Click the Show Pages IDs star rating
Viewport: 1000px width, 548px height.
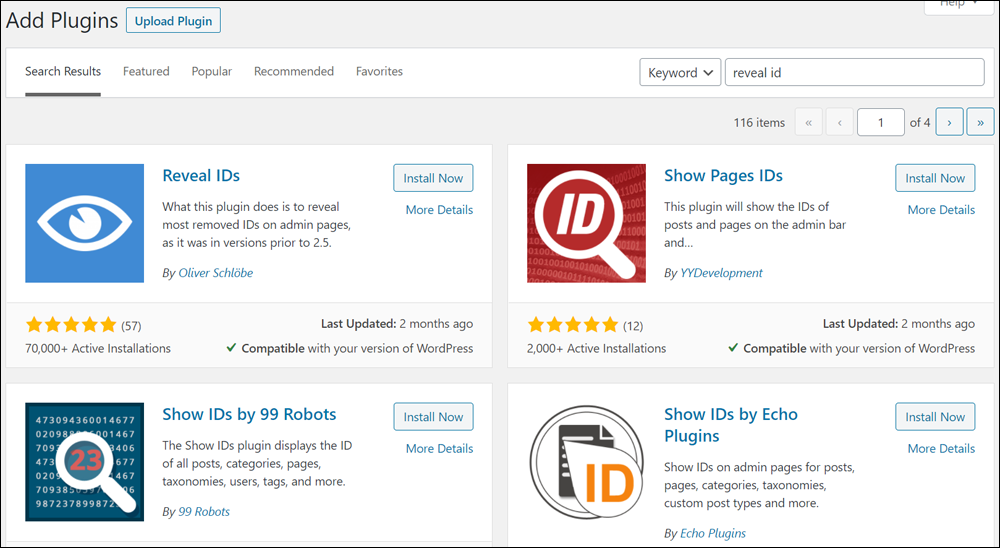(573, 325)
